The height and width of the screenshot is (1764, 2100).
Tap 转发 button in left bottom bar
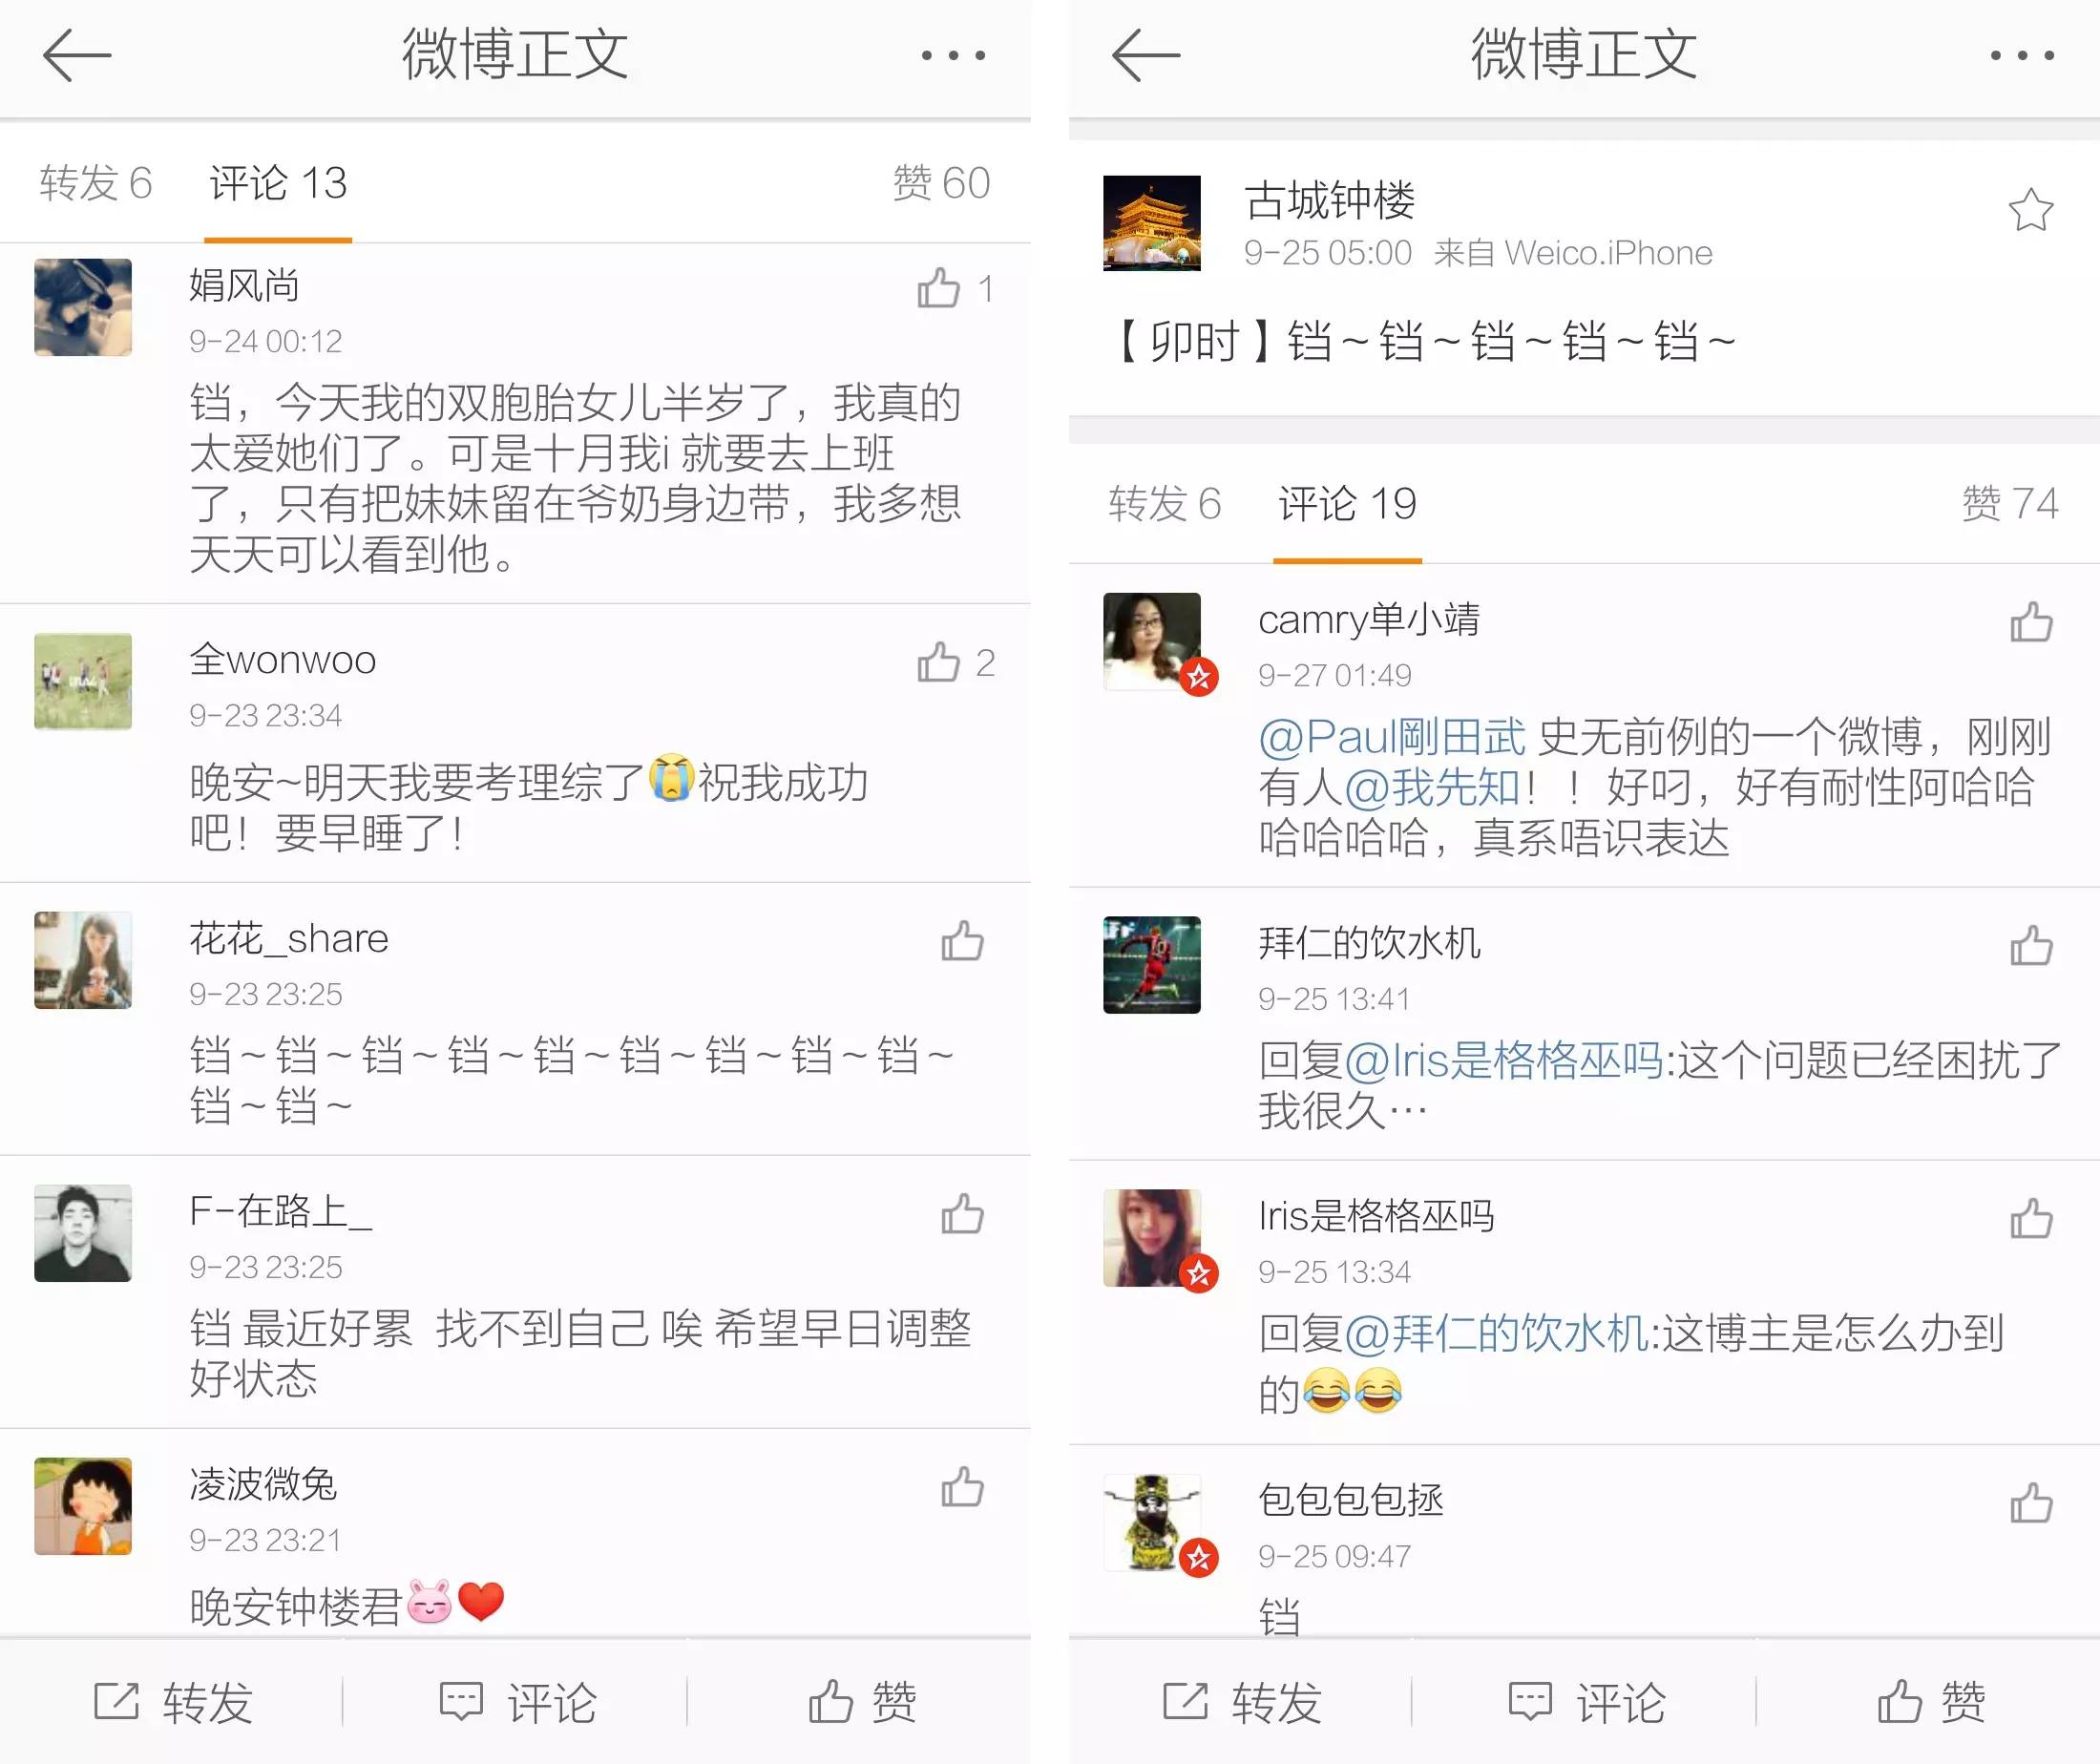coord(172,1702)
